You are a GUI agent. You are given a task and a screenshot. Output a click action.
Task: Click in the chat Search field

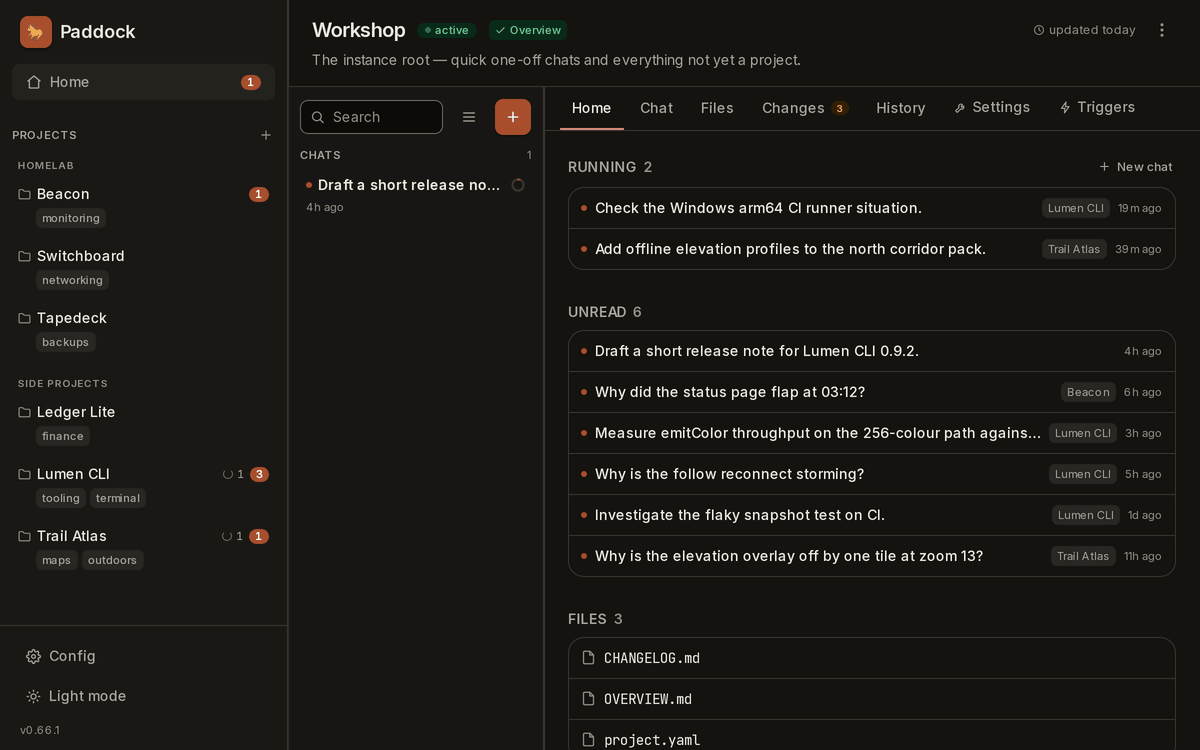click(371, 117)
